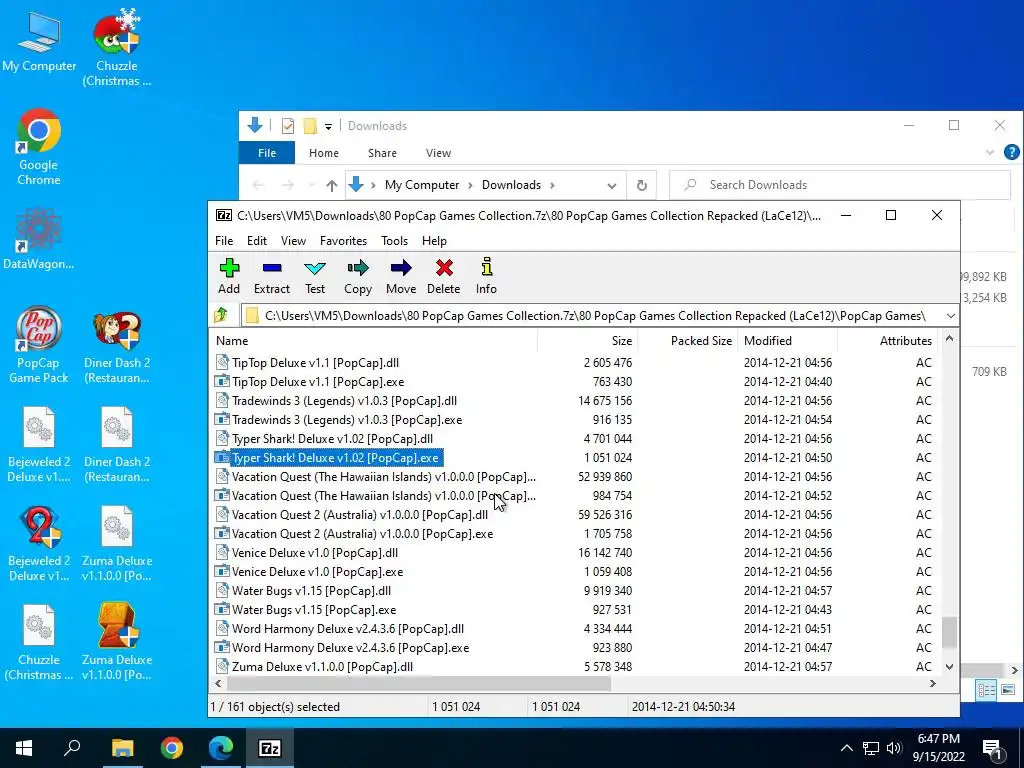Switch to View ribbon tab in Explorer

pyautogui.click(x=438, y=153)
